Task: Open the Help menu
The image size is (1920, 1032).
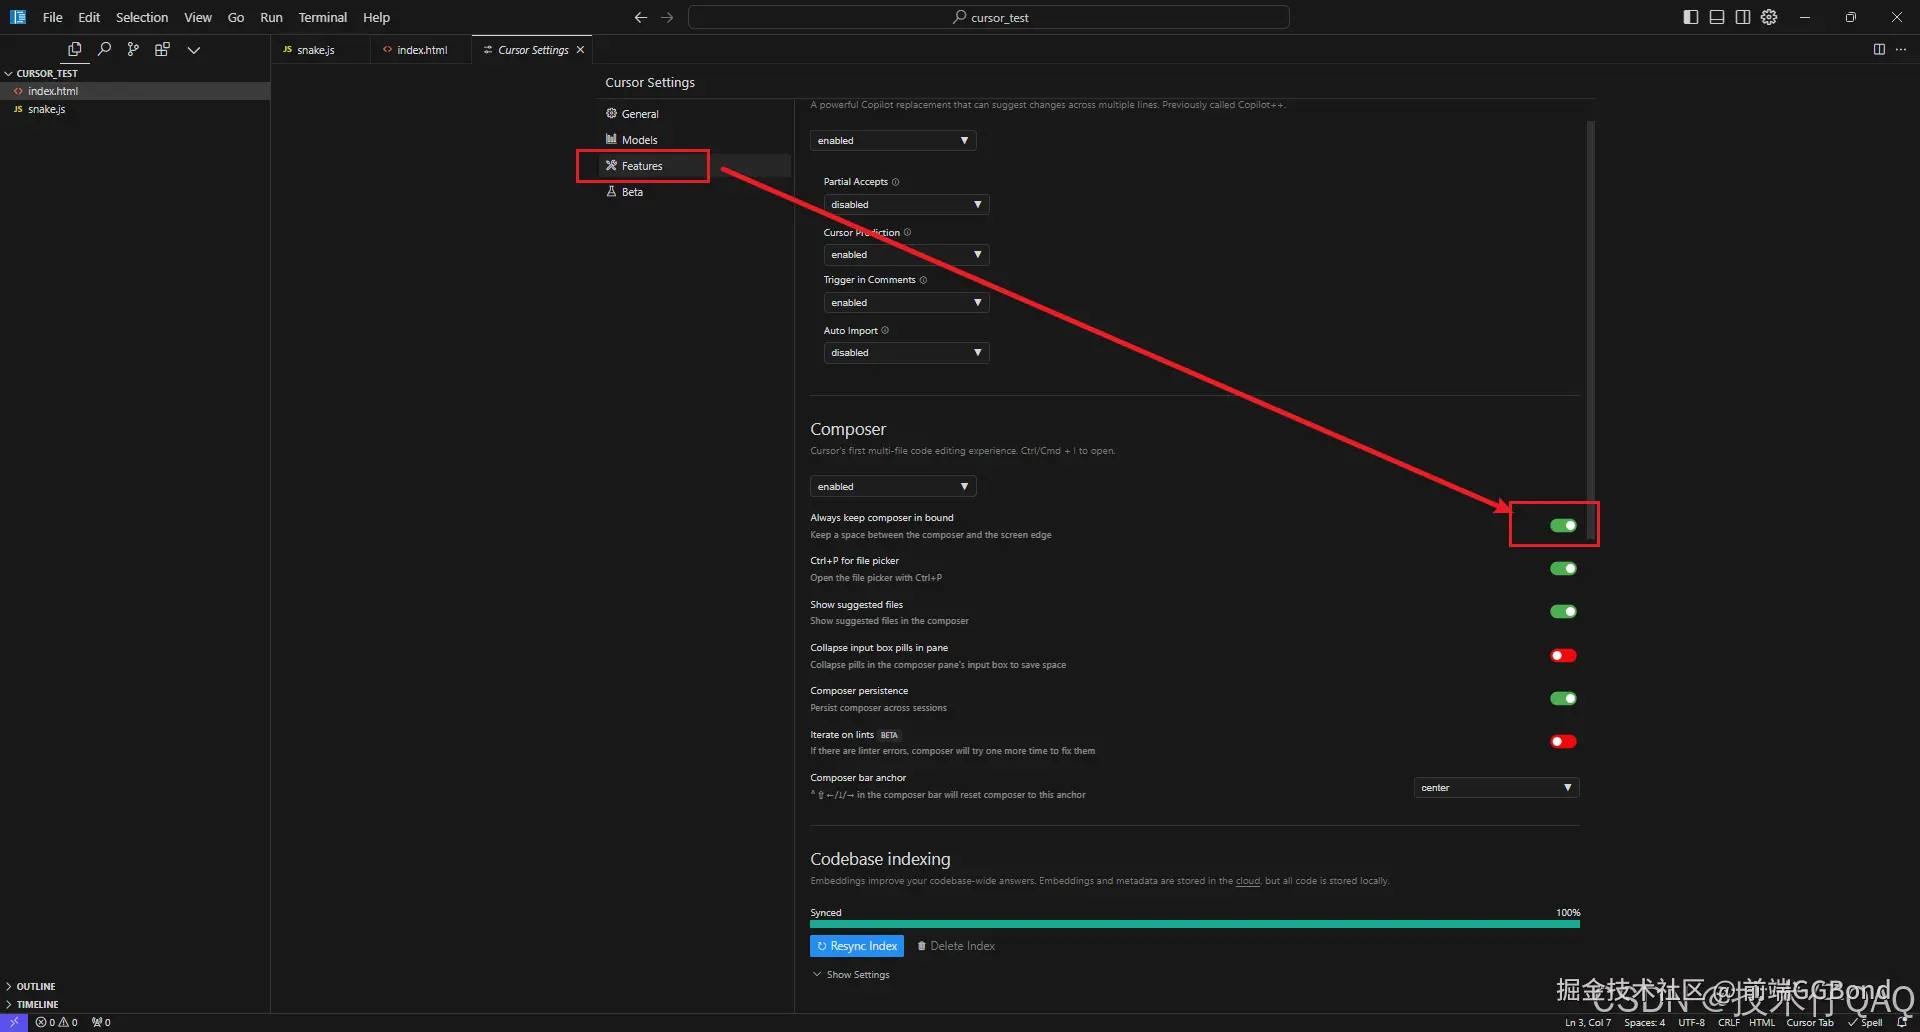Action: click(376, 17)
